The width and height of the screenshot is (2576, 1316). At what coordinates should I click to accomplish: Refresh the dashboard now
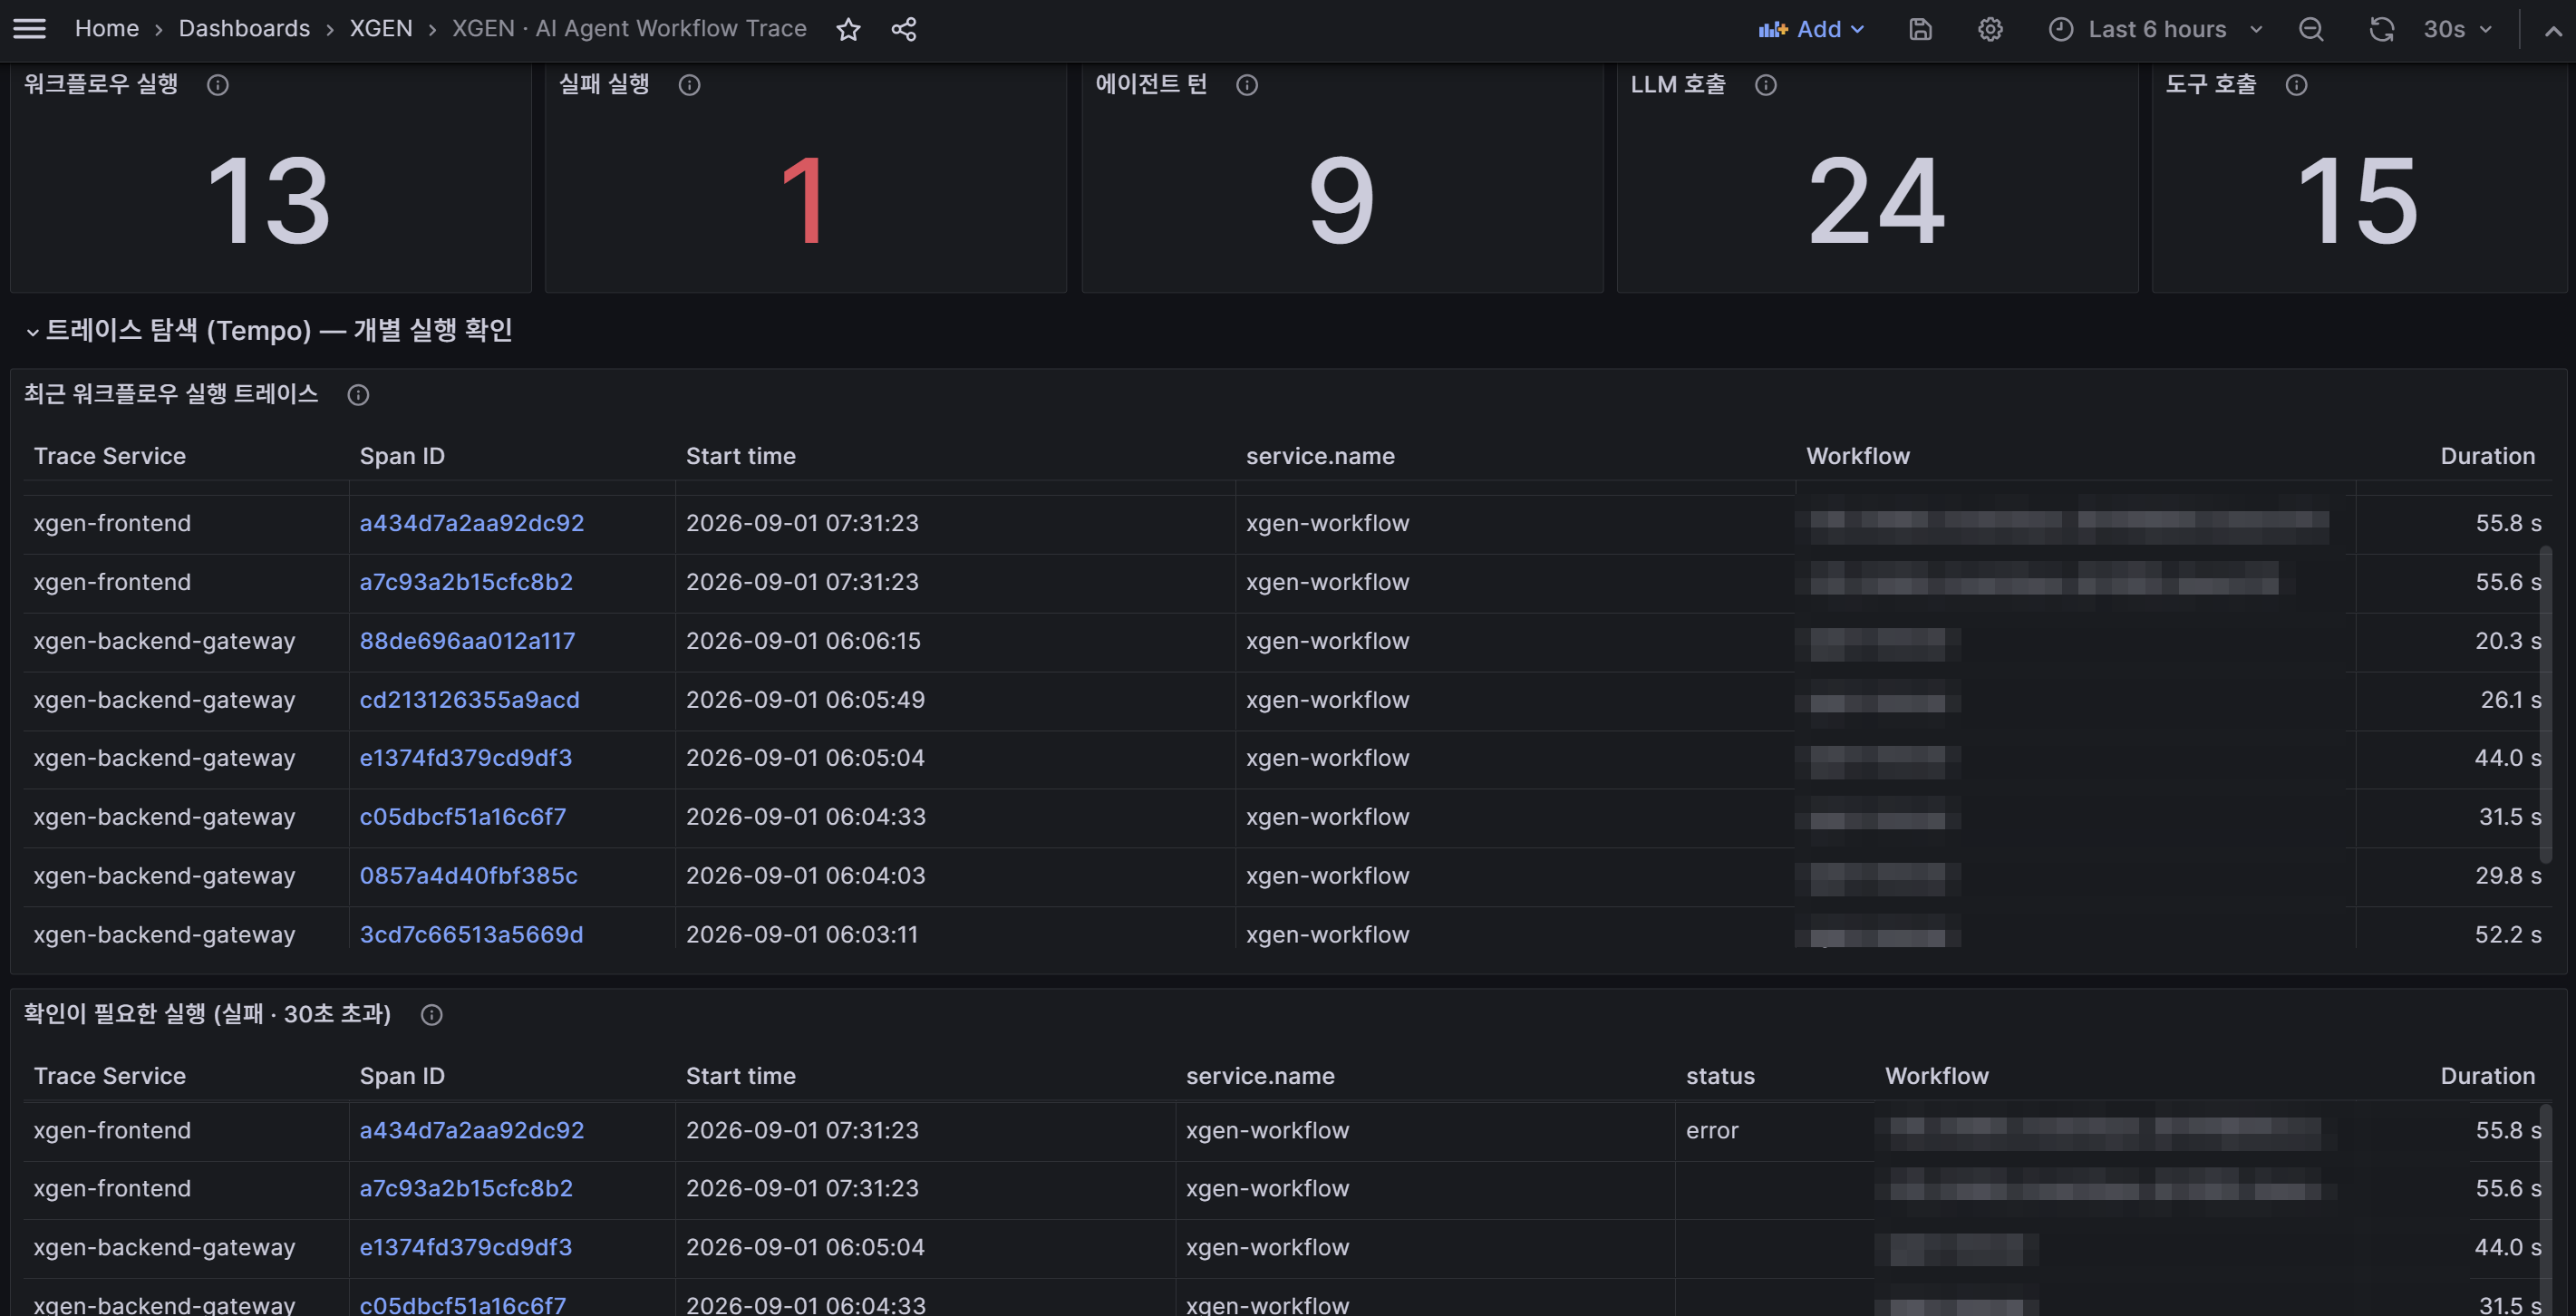(x=2381, y=29)
